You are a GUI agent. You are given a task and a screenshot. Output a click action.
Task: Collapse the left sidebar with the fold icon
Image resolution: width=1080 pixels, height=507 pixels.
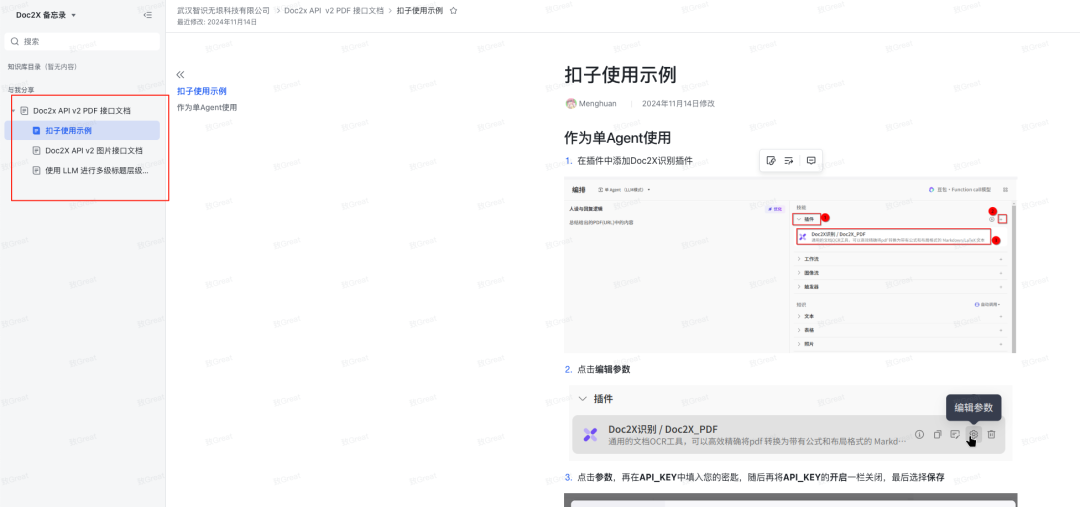pyautogui.click(x=147, y=15)
